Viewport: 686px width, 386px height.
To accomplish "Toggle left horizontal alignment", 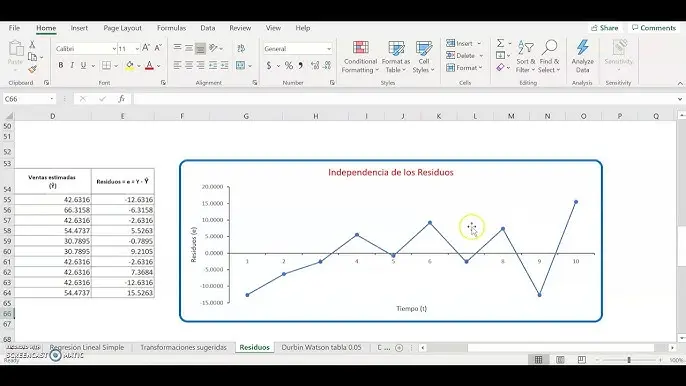I will click(177, 66).
